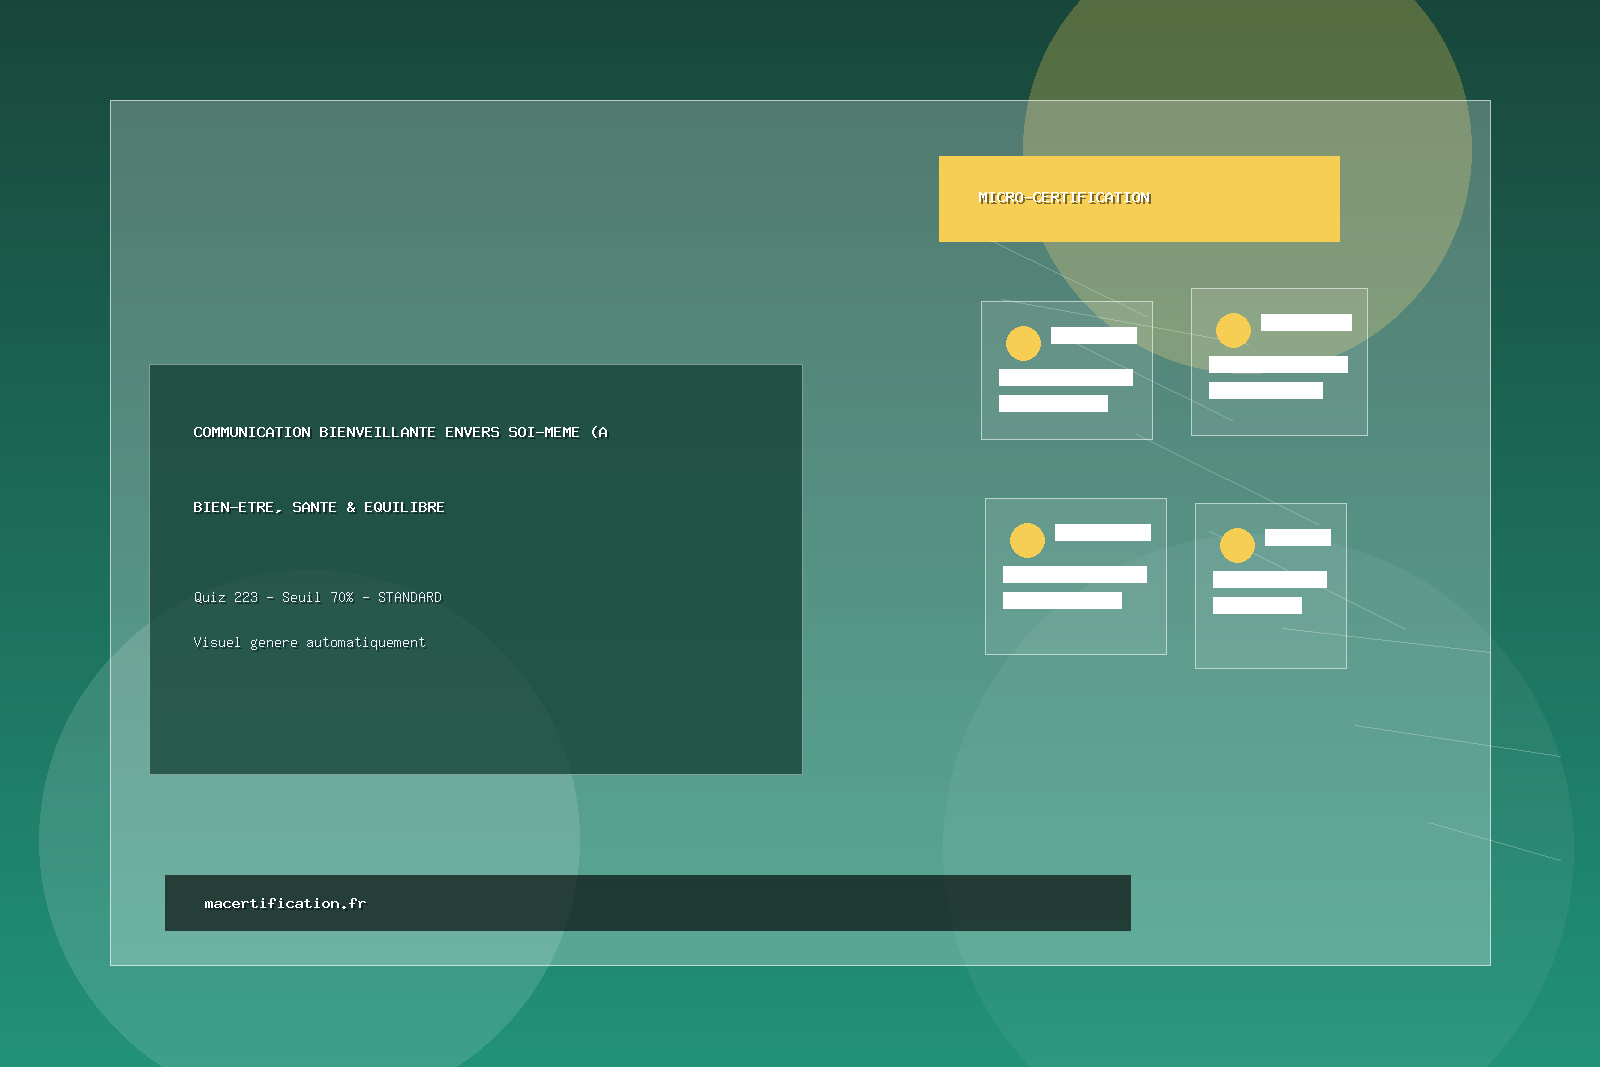Click the bottom-right card's lowest white bar
The width and height of the screenshot is (1600, 1067).
[1257, 605]
